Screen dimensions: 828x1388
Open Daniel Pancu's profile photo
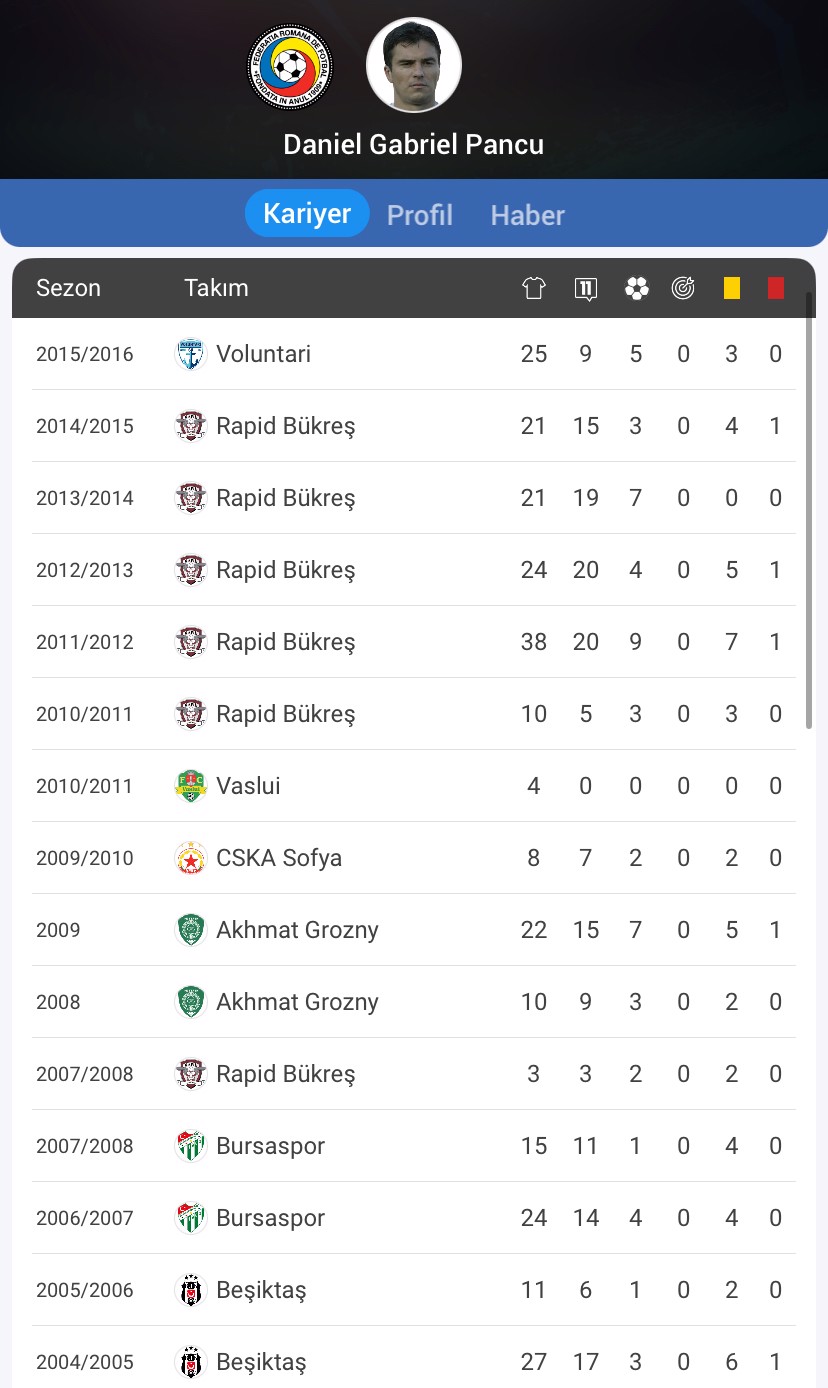[x=413, y=65]
